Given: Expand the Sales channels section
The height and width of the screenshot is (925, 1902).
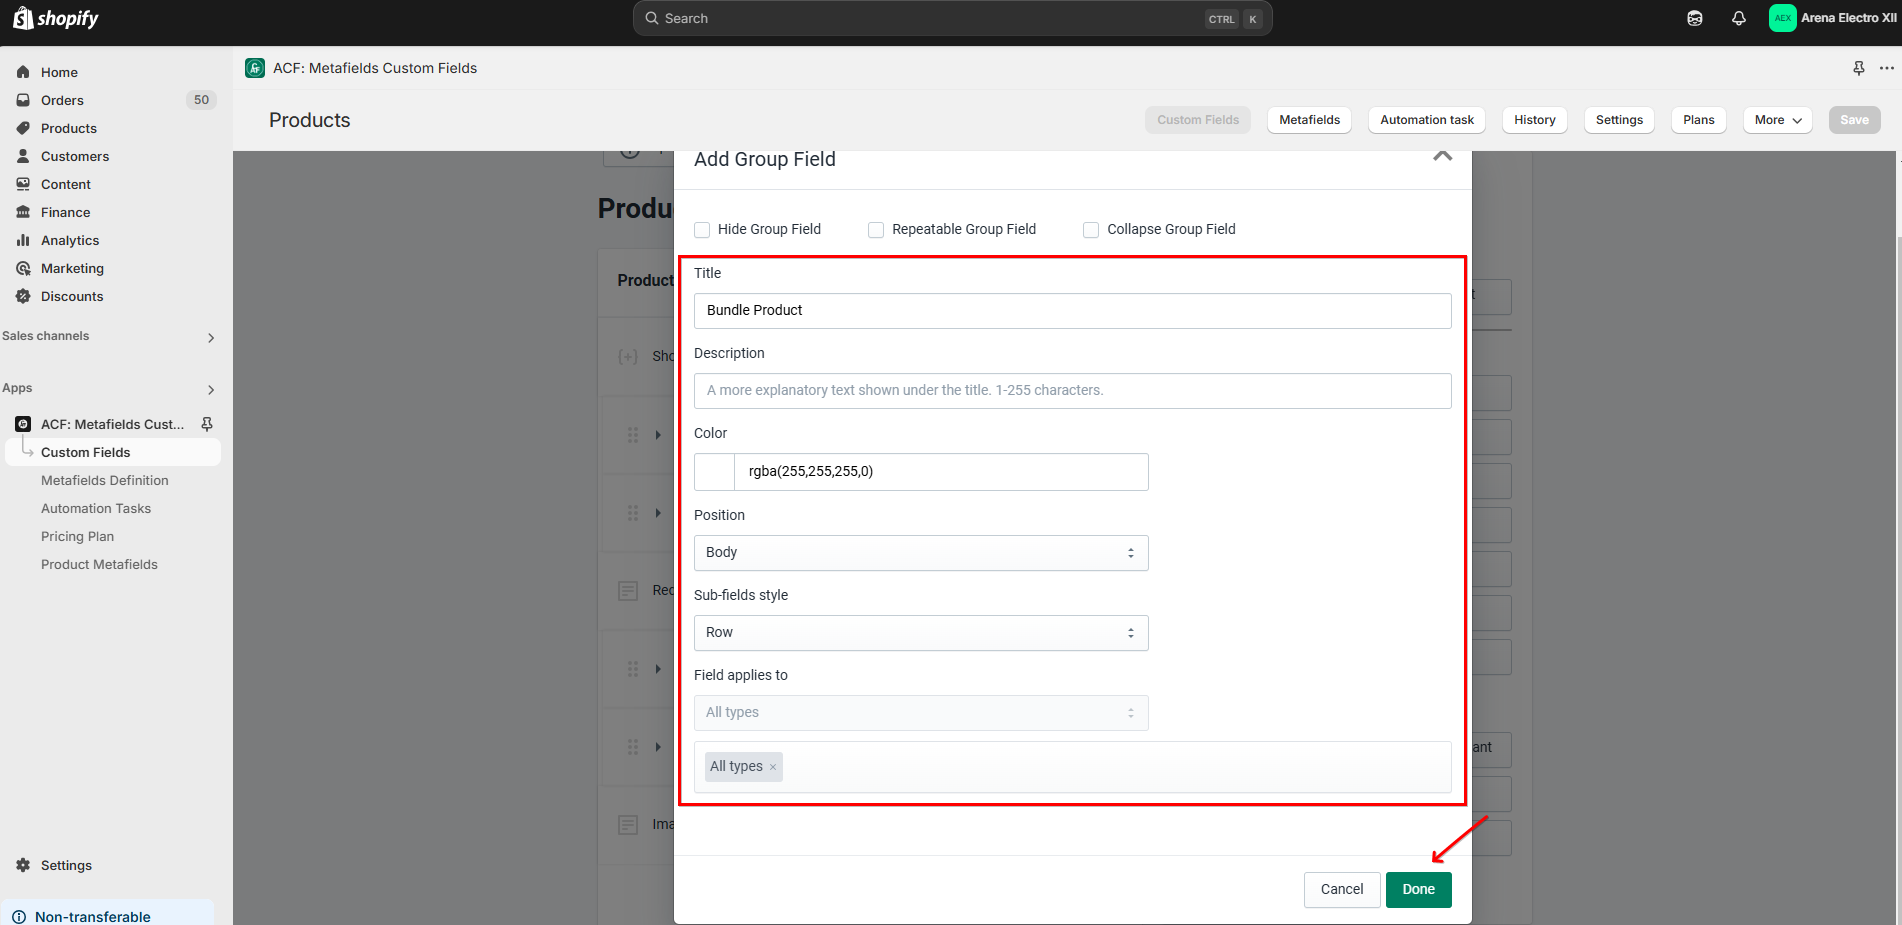Looking at the screenshot, I should pos(210,338).
